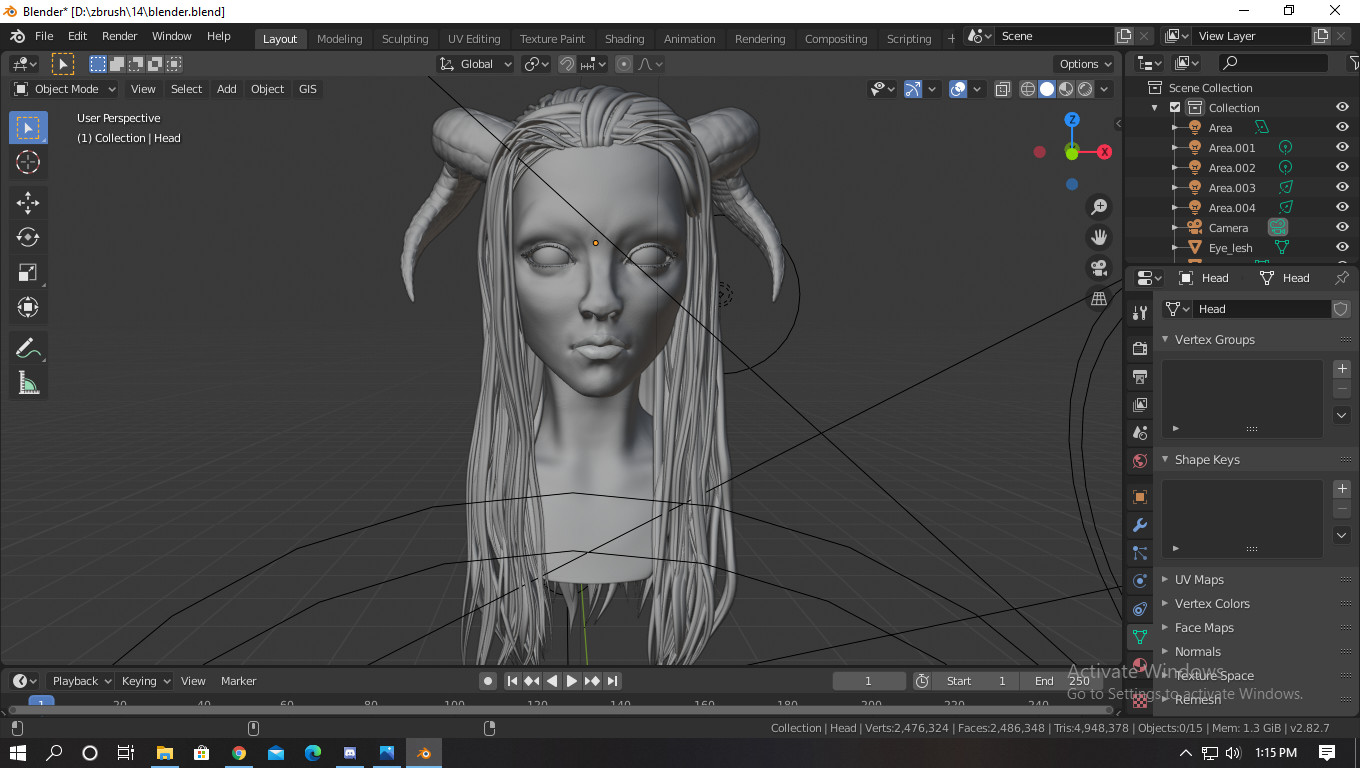Select the Scale tool
The image size is (1360, 768).
28,272
